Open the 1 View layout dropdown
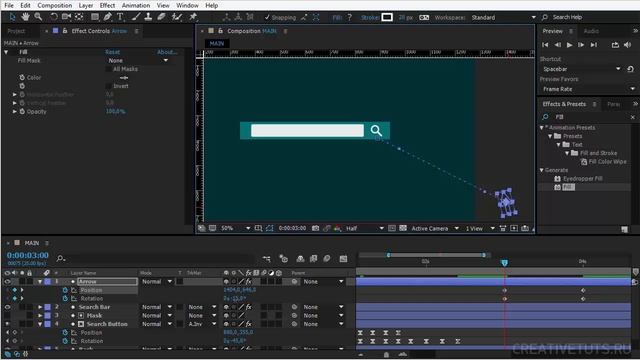640x360 pixels. click(x=480, y=229)
